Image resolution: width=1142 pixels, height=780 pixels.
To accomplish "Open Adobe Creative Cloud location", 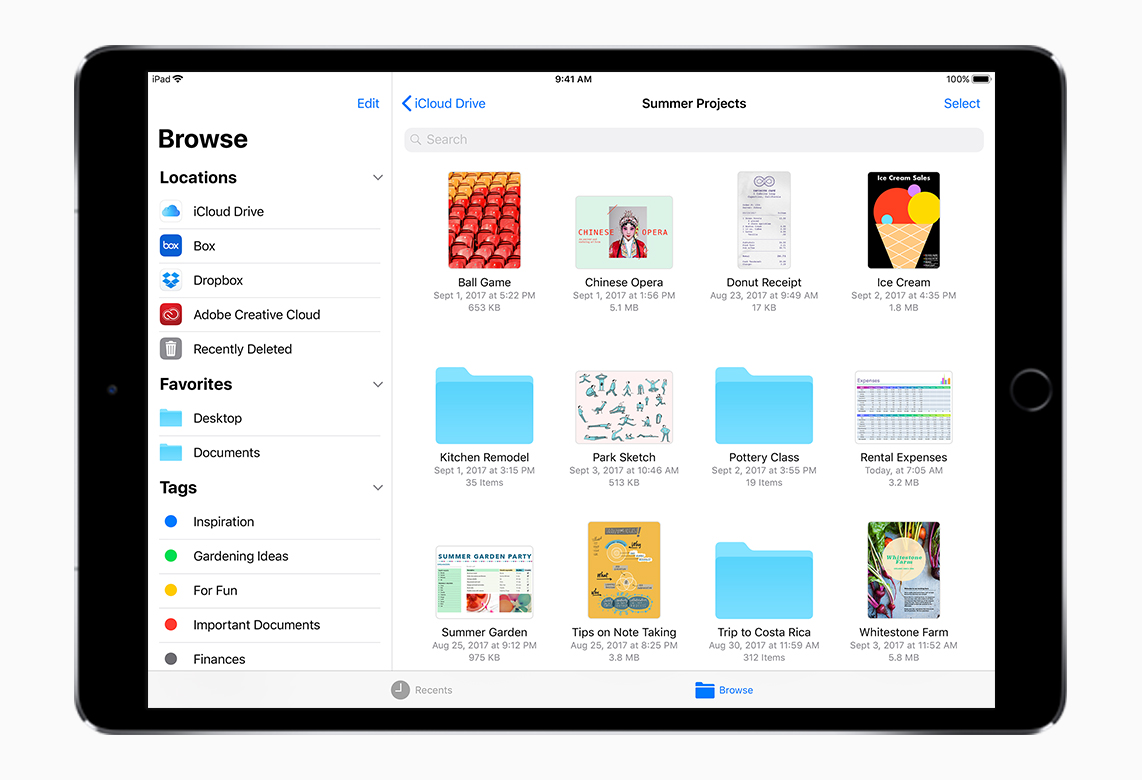I will [x=256, y=315].
